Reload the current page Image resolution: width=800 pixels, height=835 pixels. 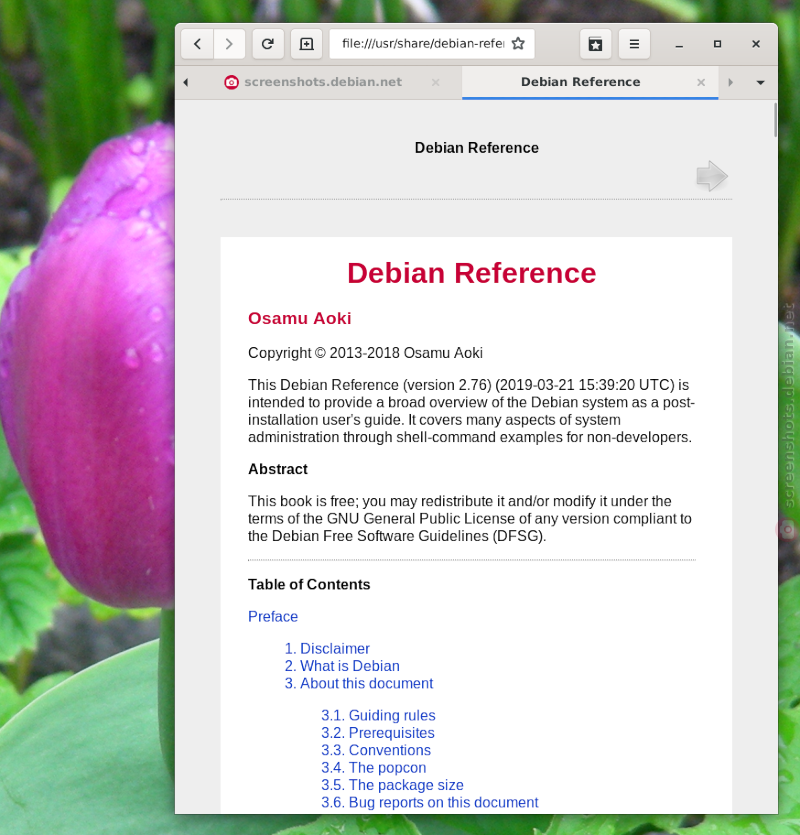267,44
